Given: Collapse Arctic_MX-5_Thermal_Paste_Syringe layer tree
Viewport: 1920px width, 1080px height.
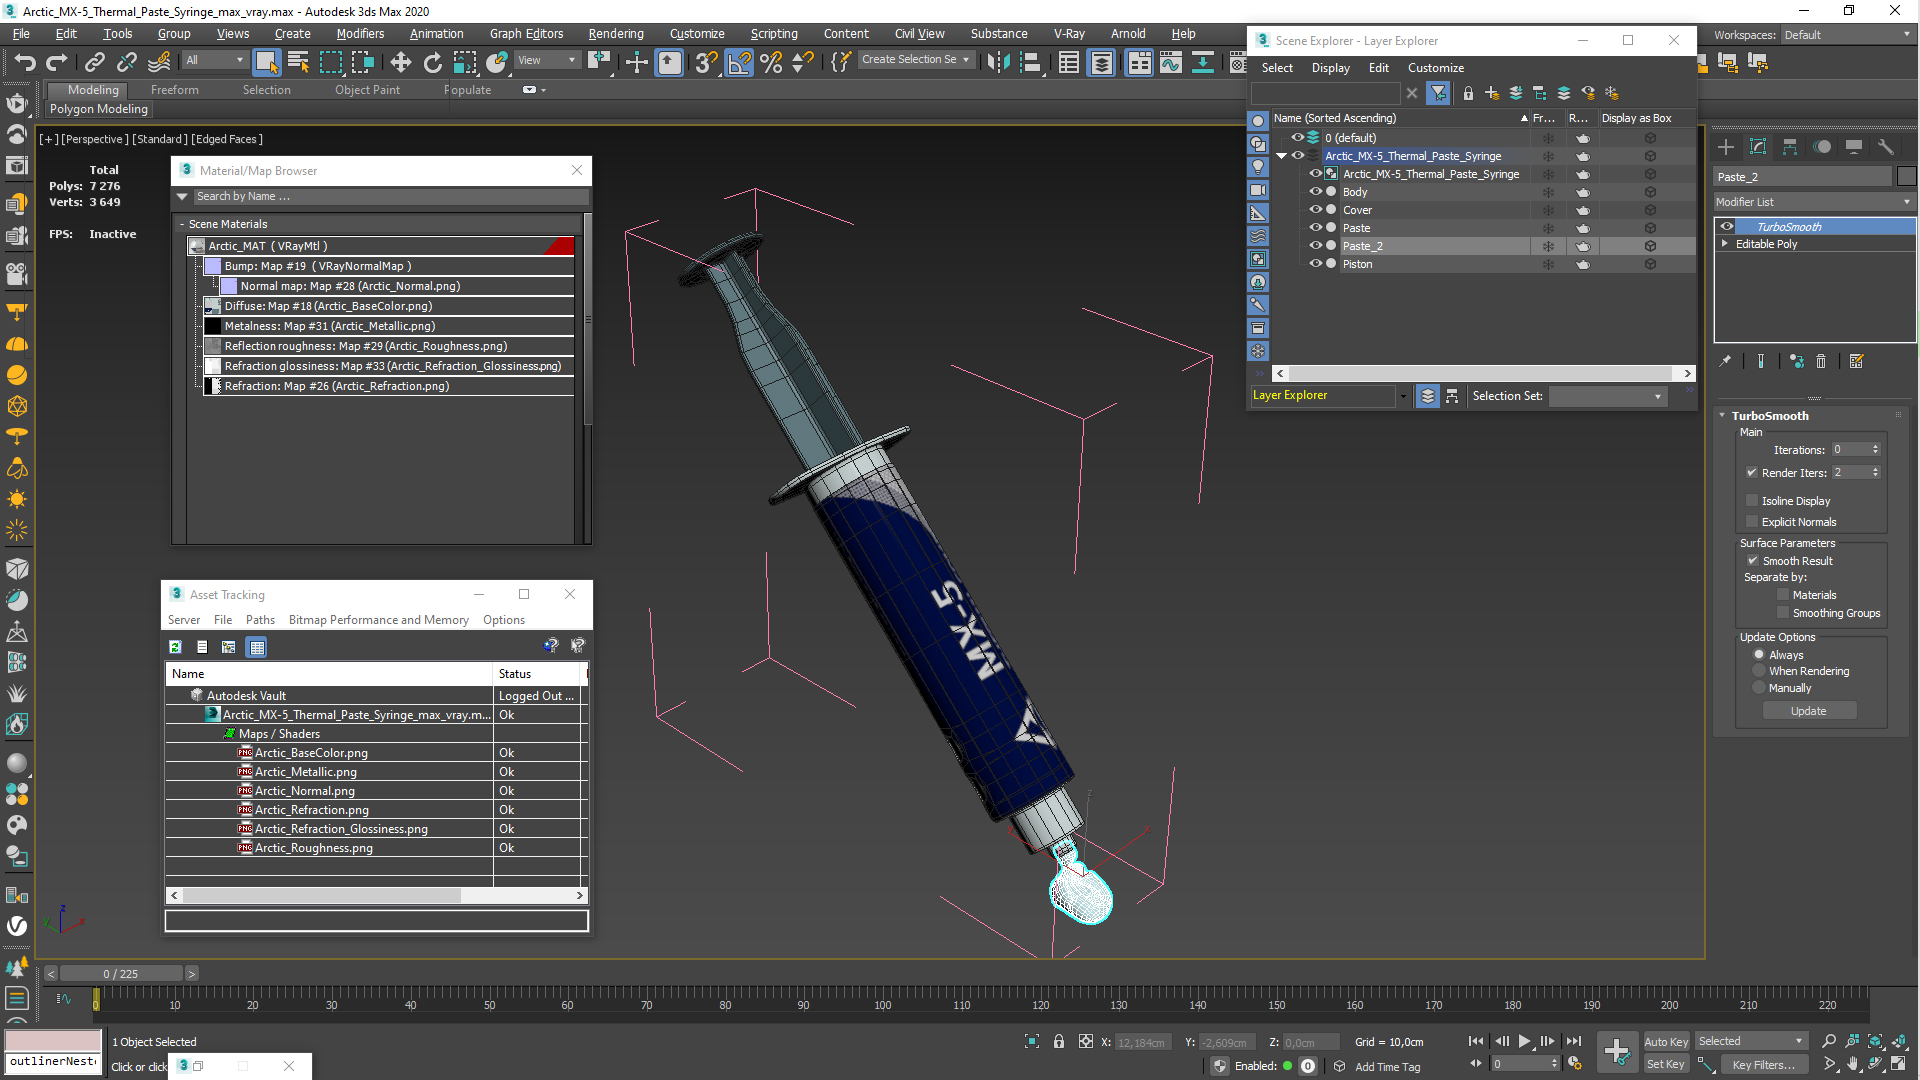Looking at the screenshot, I should point(1281,156).
